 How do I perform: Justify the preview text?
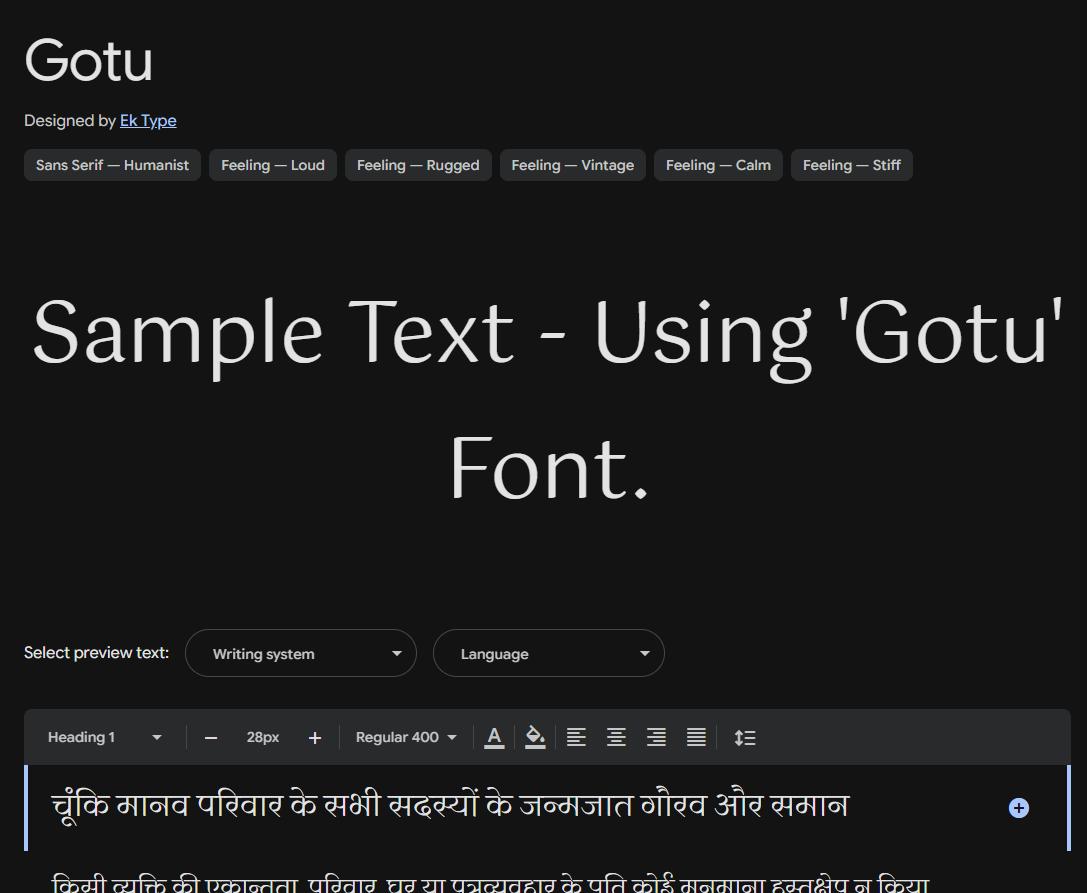pyautogui.click(x=696, y=737)
